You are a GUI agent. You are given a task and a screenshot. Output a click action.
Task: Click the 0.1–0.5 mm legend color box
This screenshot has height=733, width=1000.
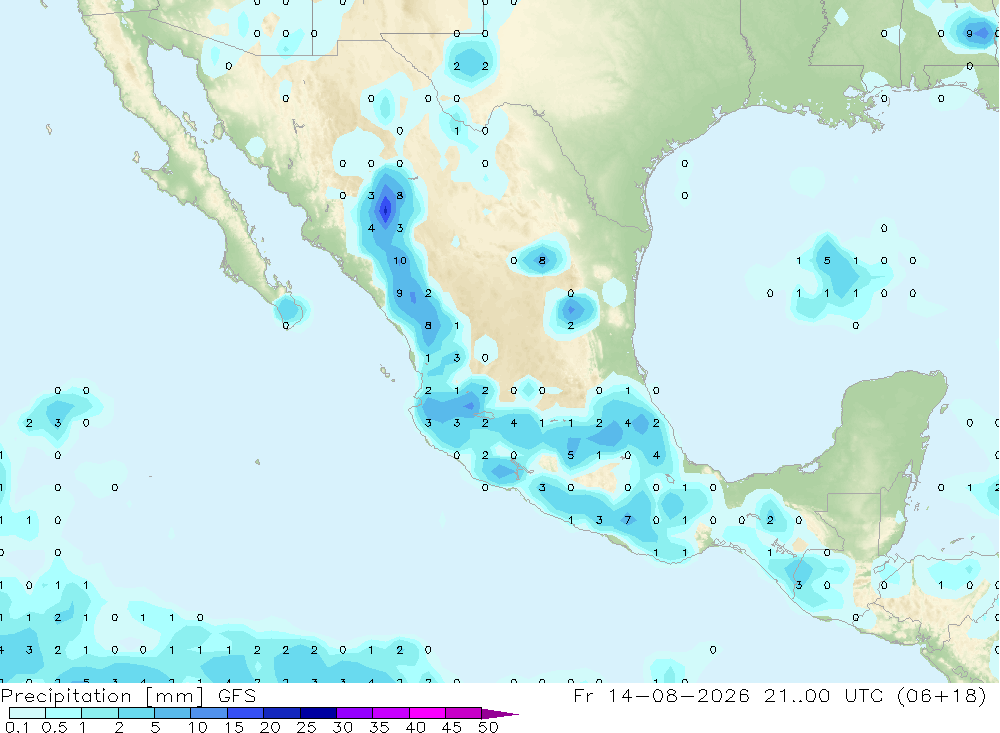27,713
